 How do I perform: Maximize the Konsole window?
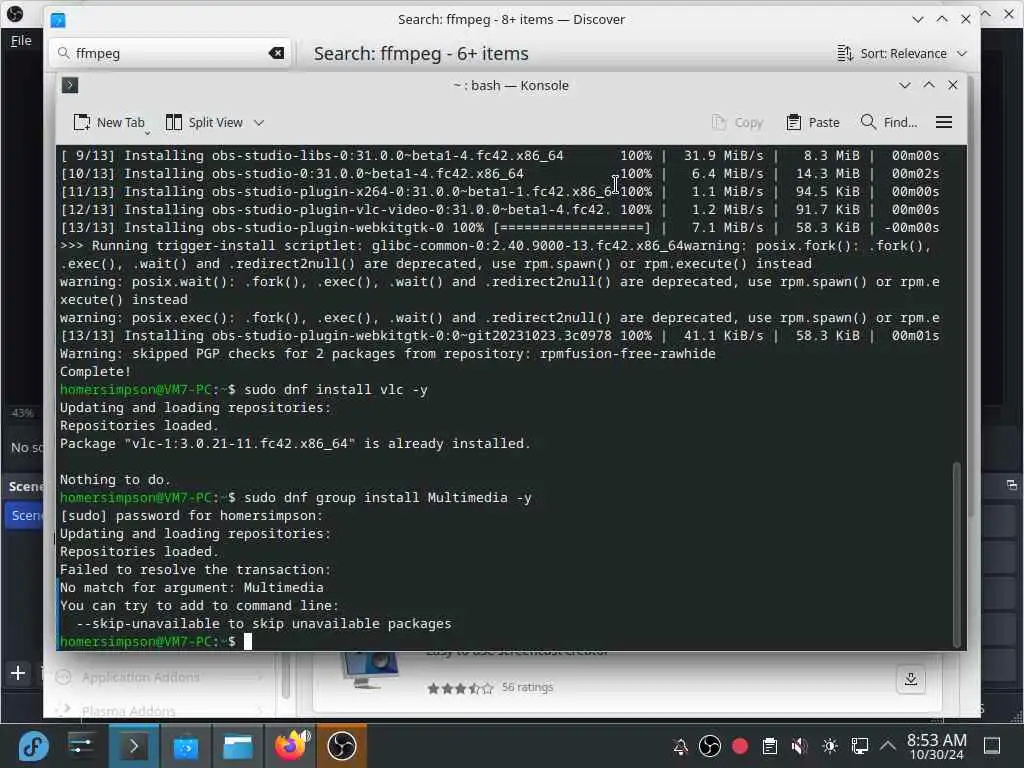point(929,86)
